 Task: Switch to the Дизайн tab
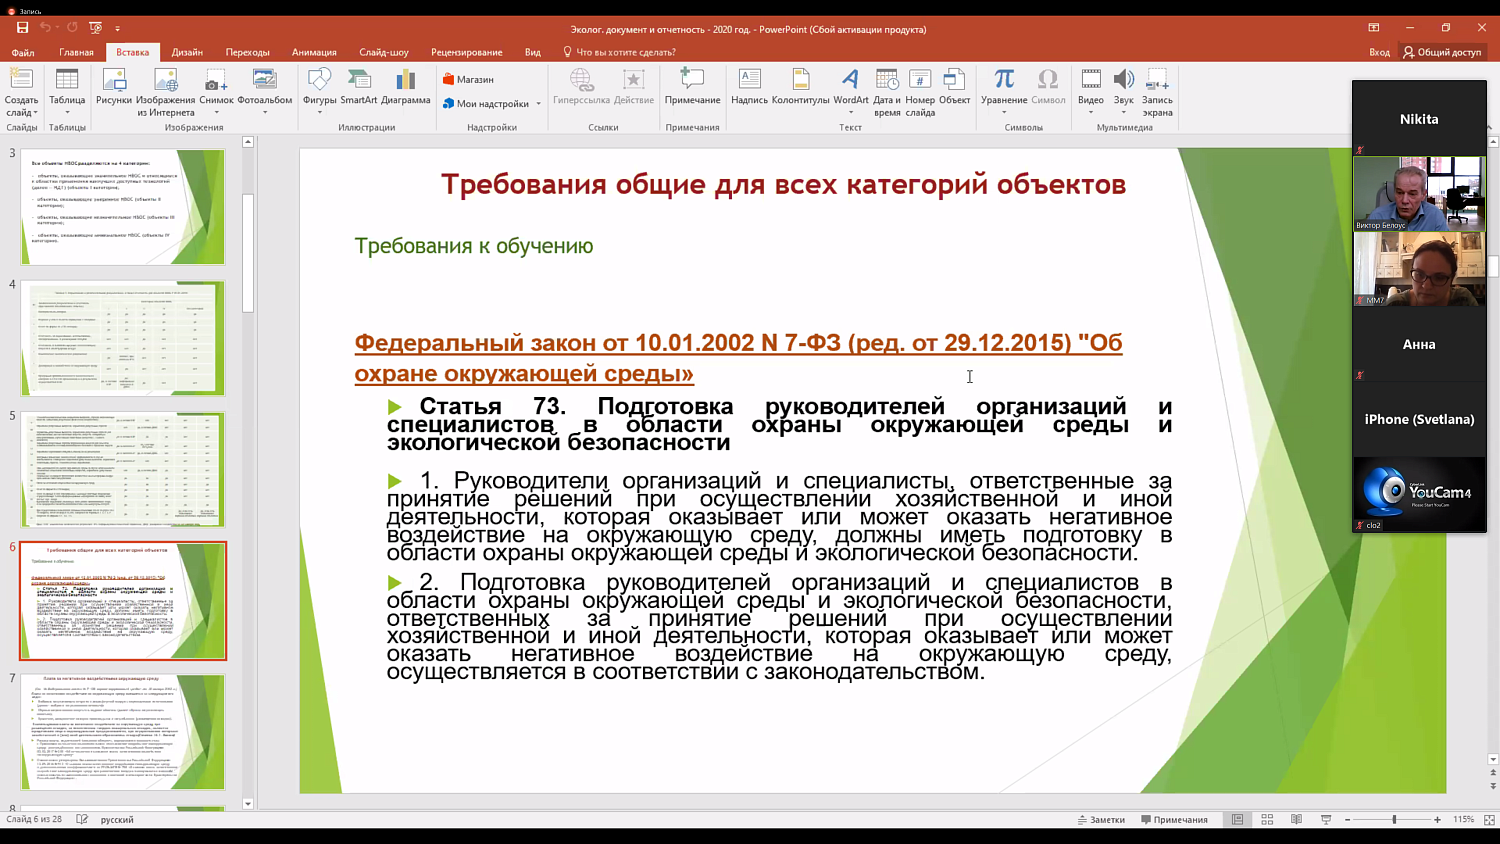point(187,52)
